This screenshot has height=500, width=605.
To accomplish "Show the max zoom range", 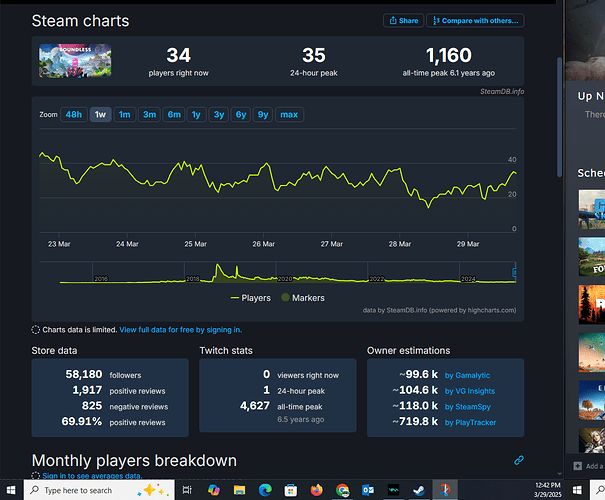I will 289,115.
